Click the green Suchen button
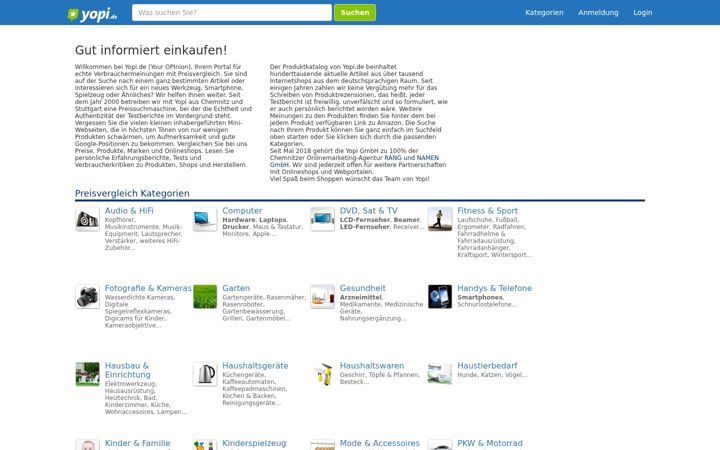This screenshot has width=720, height=450. click(355, 12)
